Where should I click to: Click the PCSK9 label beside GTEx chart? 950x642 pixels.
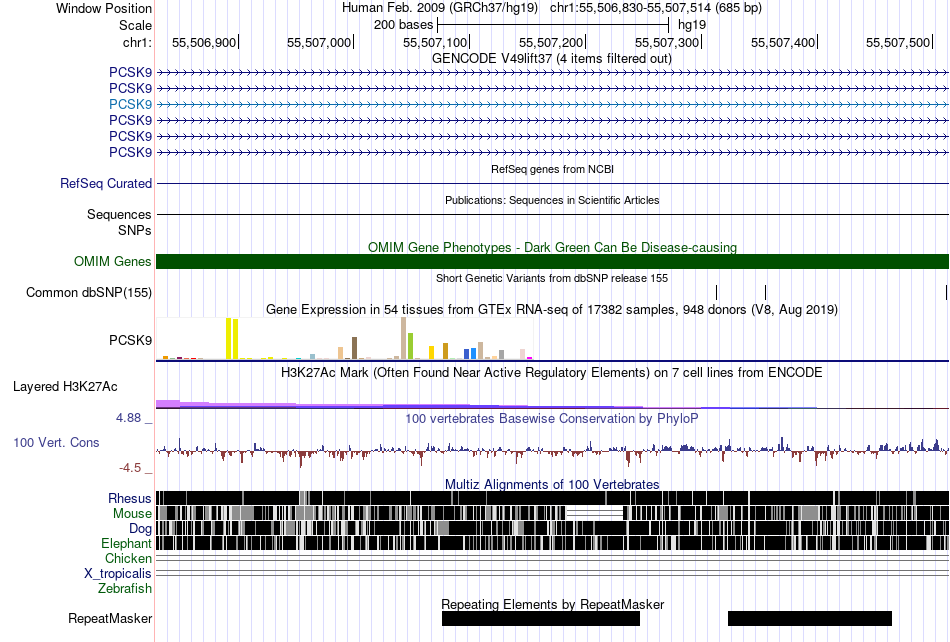click(x=130, y=340)
